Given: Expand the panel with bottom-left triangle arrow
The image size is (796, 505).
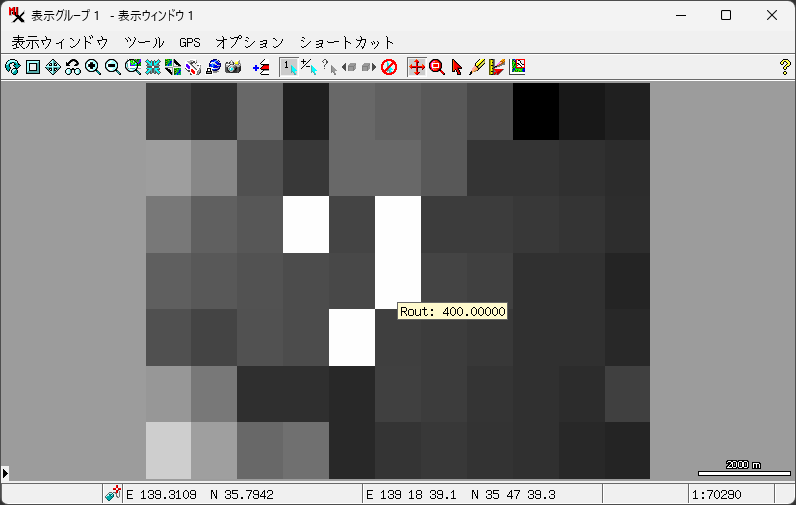Looking at the screenshot, I should 6,472.
